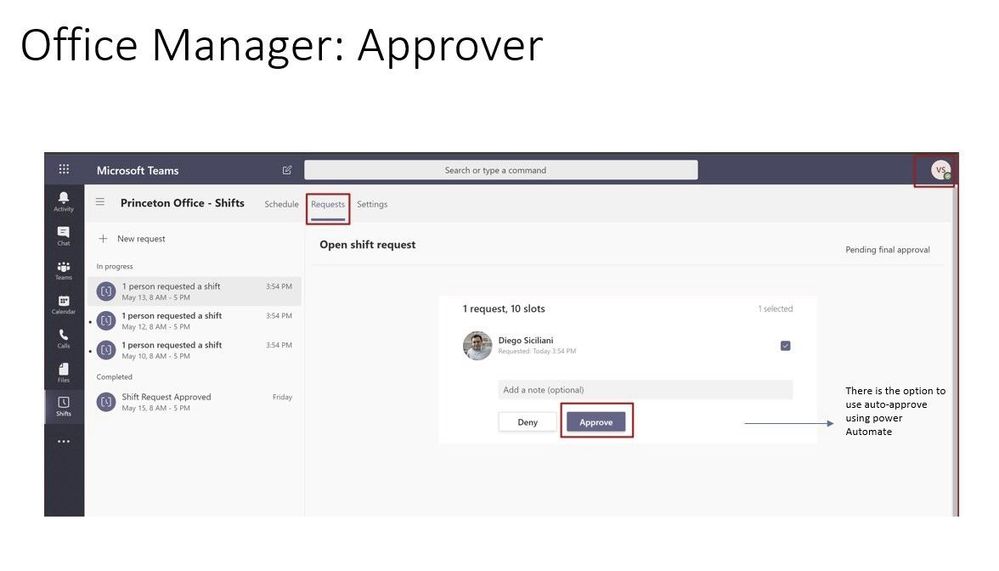Viewport: 999px width, 571px height.
Task: Open the app launcher grid icon
Action: [64, 169]
